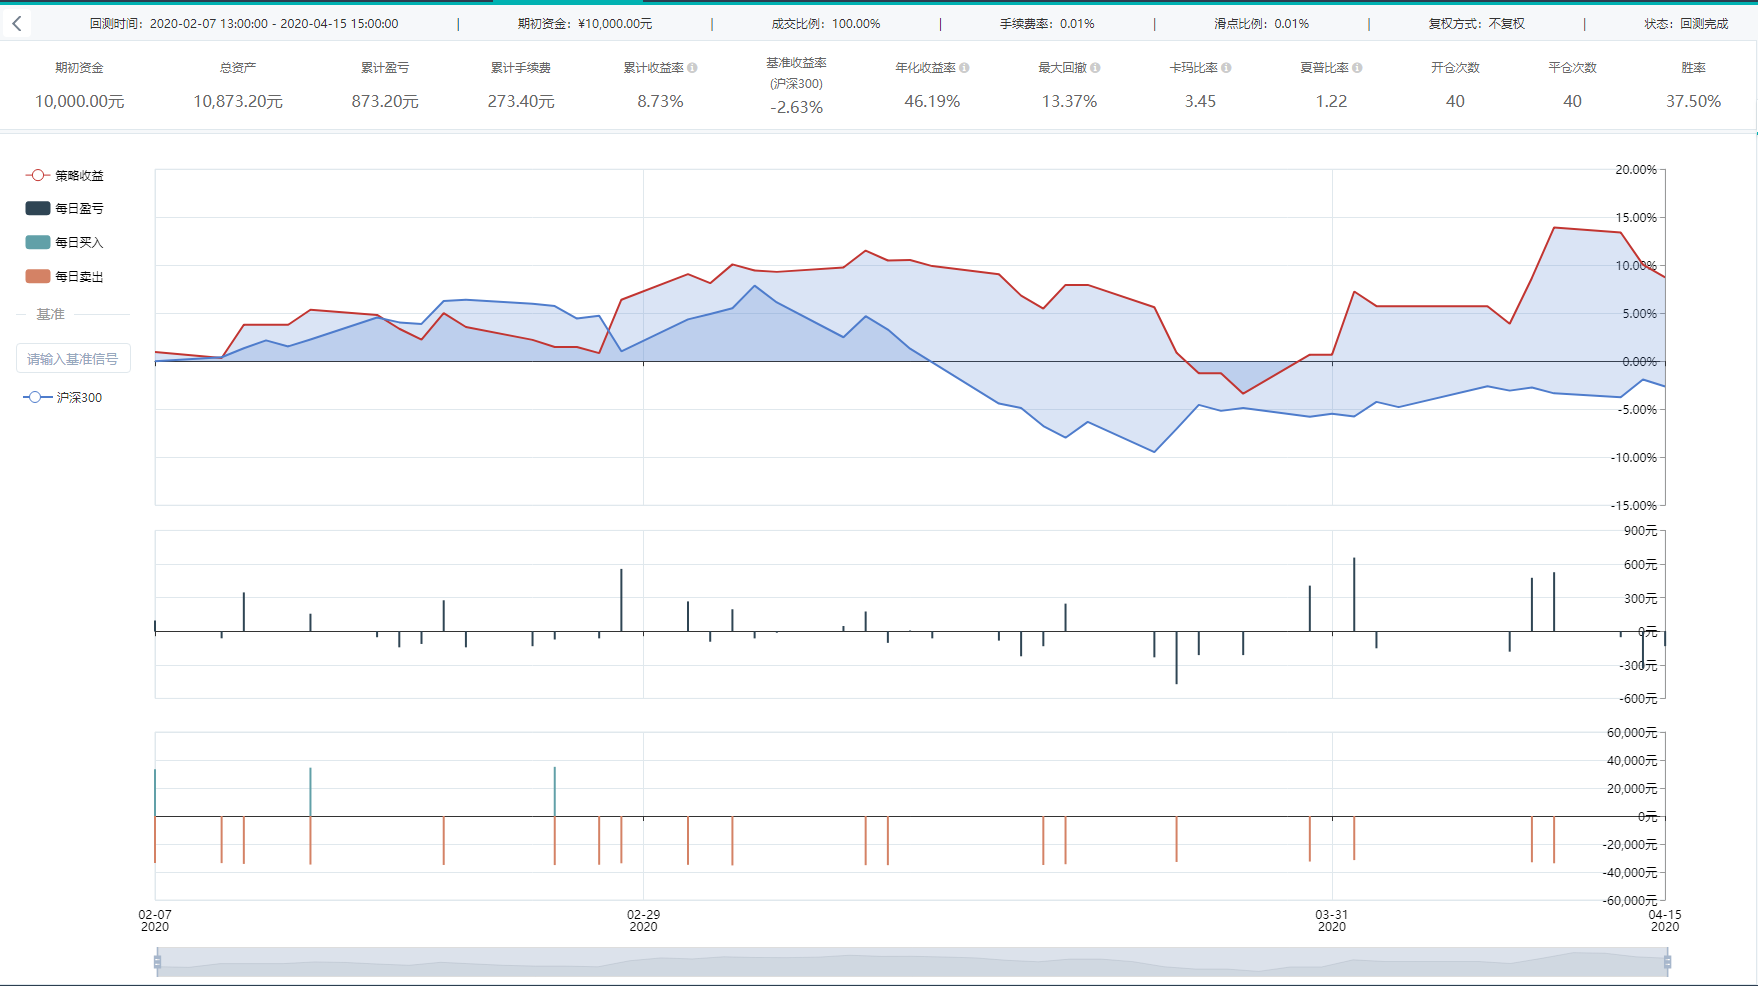The width and height of the screenshot is (1758, 986).
Task: Click the 02-29 date marker on axis
Action: pos(643,920)
